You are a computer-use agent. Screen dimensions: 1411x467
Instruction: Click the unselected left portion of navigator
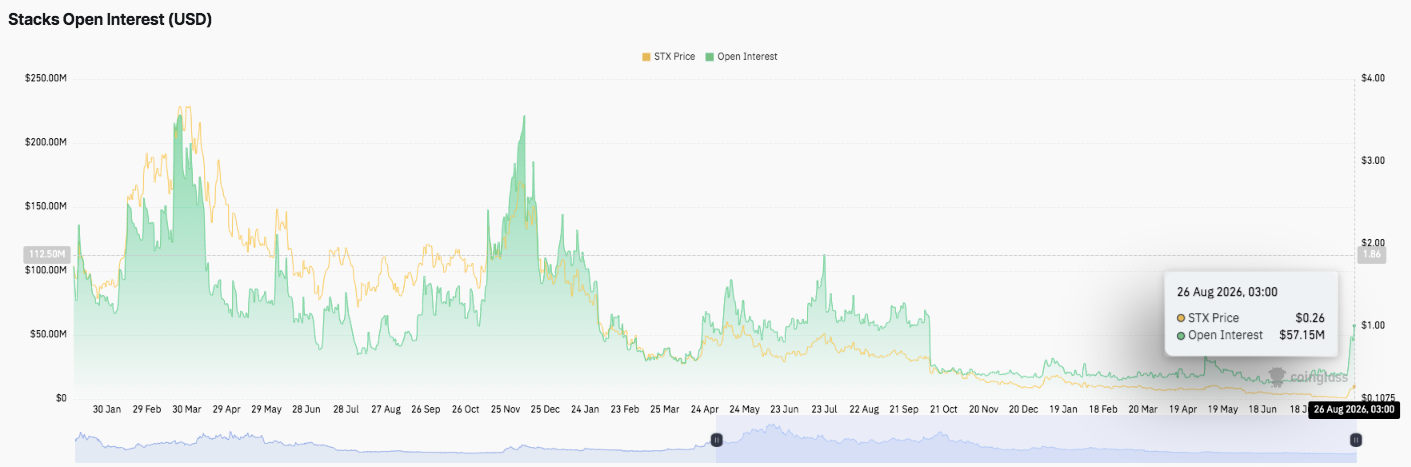click(x=395, y=442)
